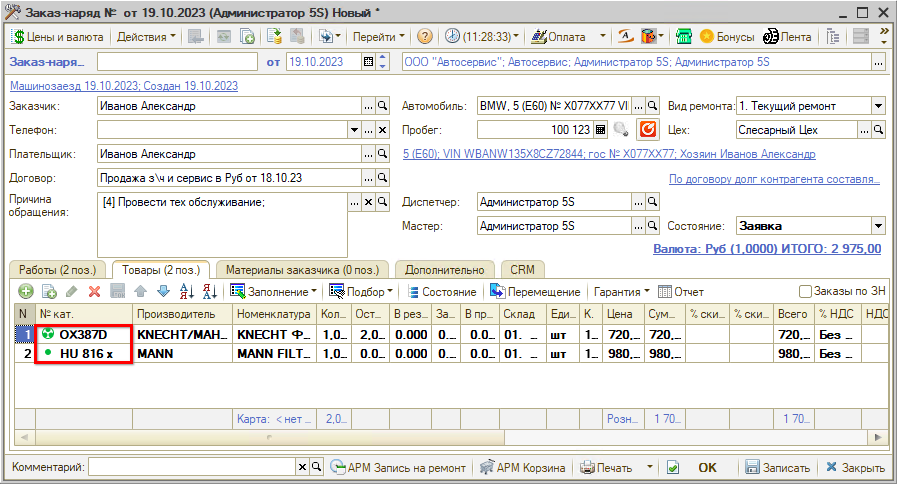Open АРМ Корзина

coord(523,467)
